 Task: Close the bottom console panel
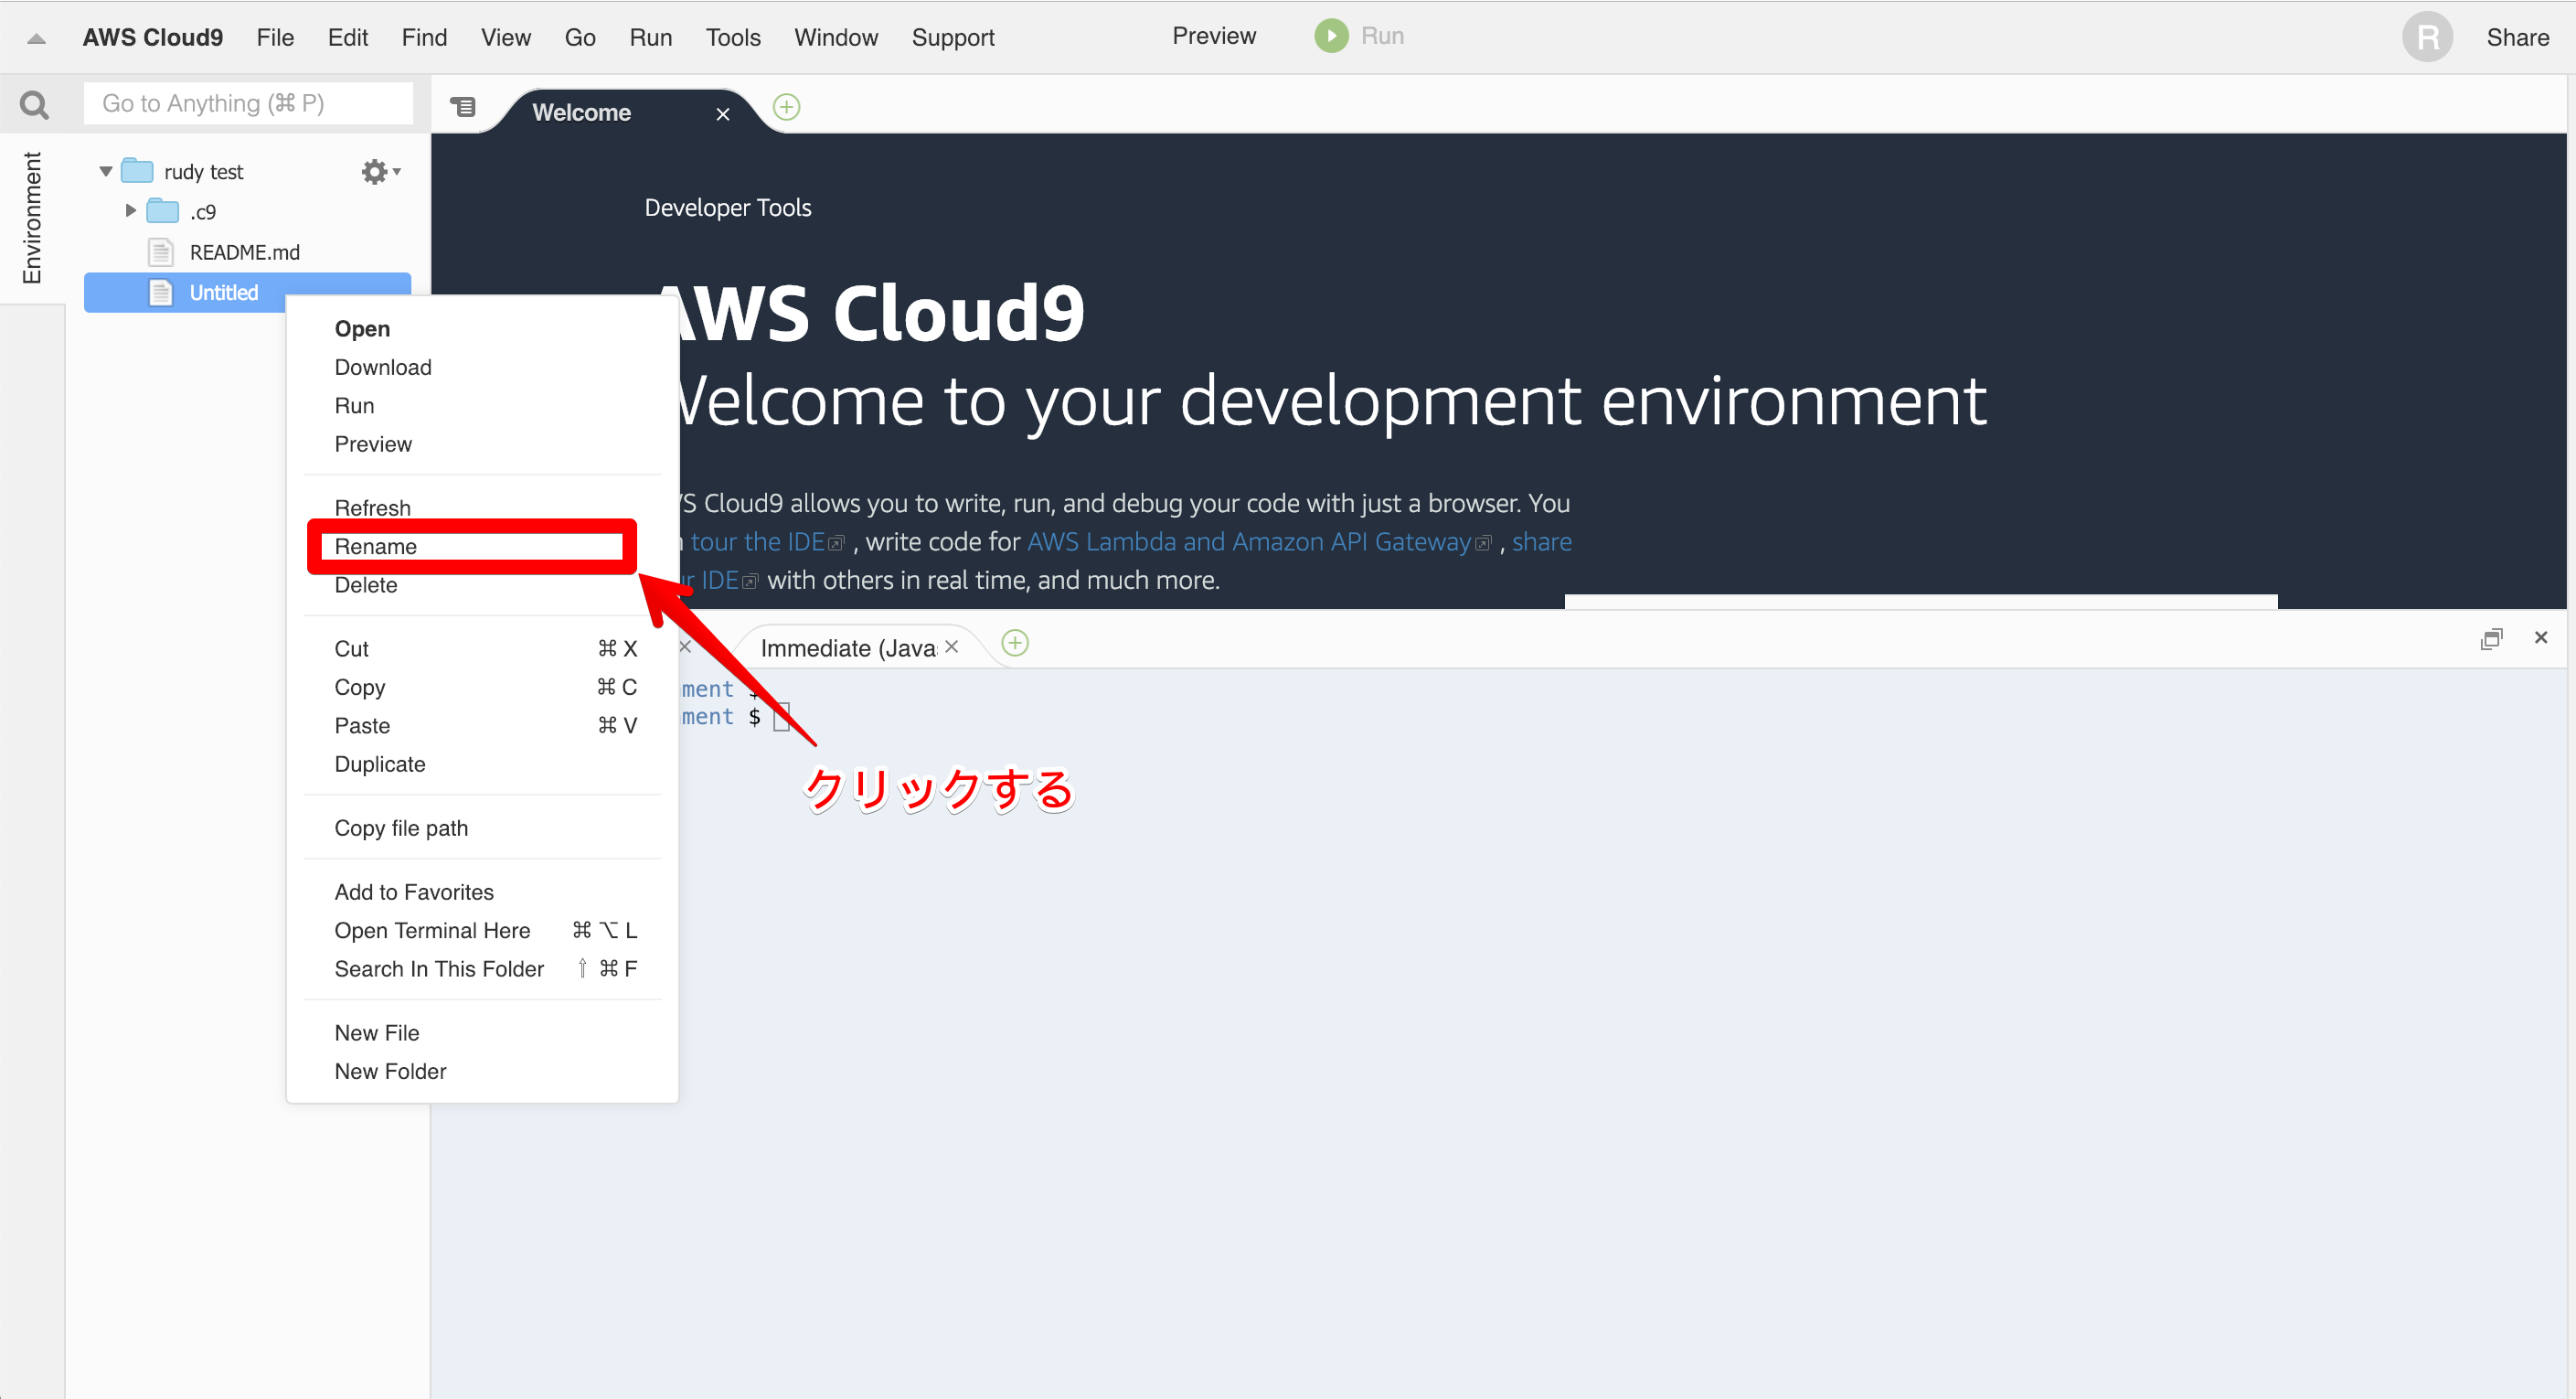[x=2541, y=637]
